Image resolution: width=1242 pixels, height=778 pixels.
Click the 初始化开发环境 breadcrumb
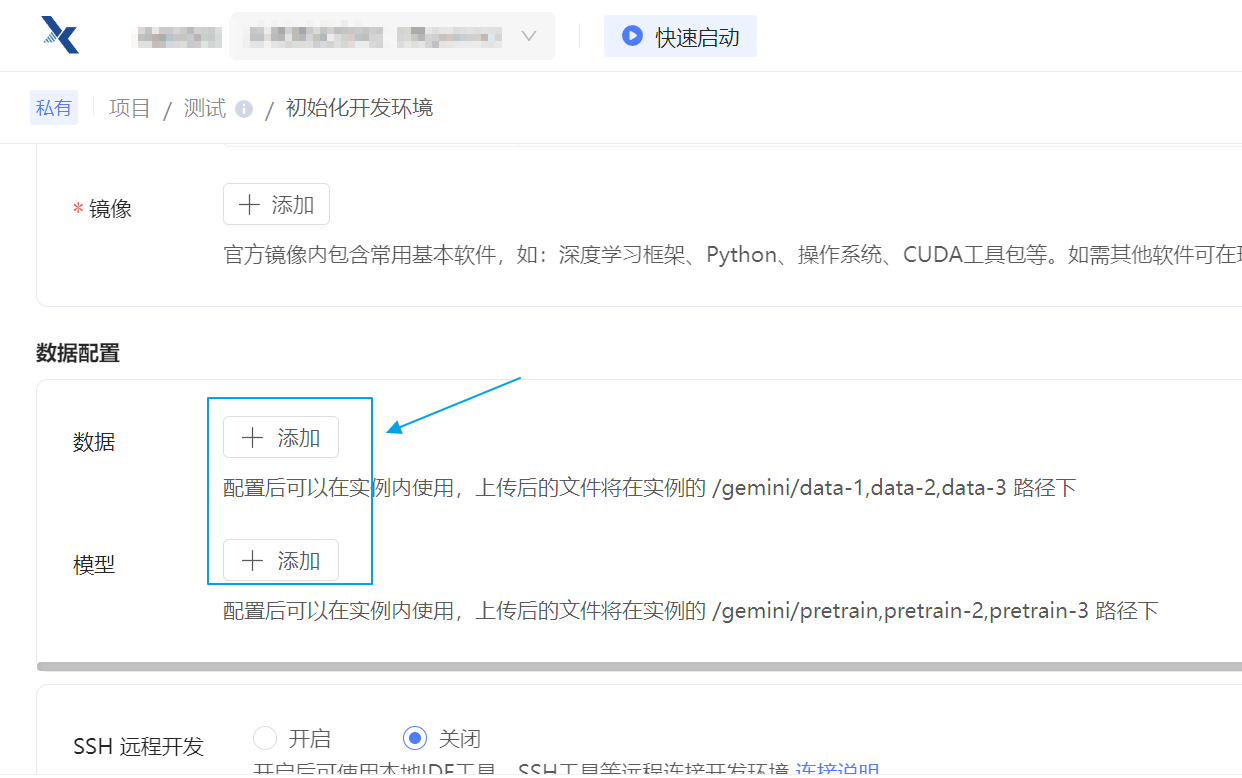[x=359, y=108]
